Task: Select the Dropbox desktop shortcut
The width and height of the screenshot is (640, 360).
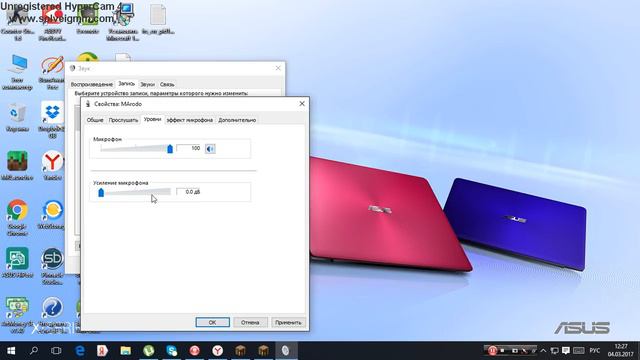Action: [52, 120]
